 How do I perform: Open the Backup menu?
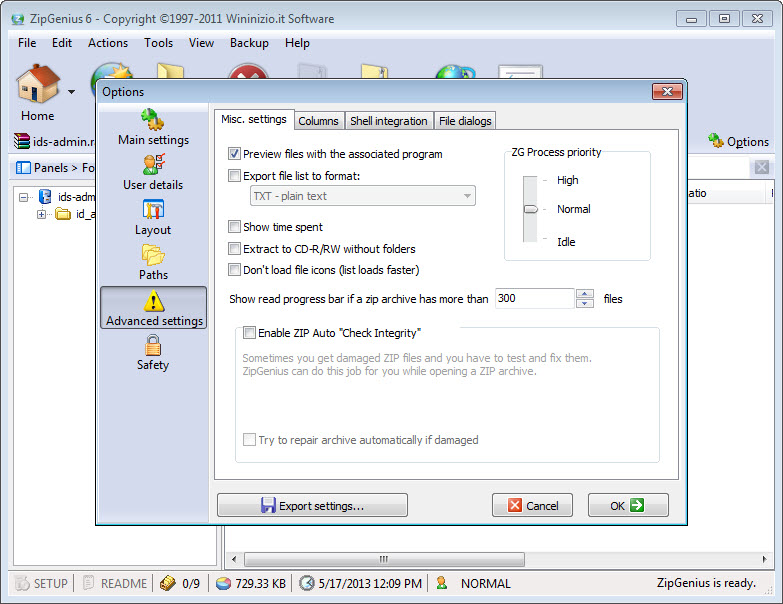249,43
